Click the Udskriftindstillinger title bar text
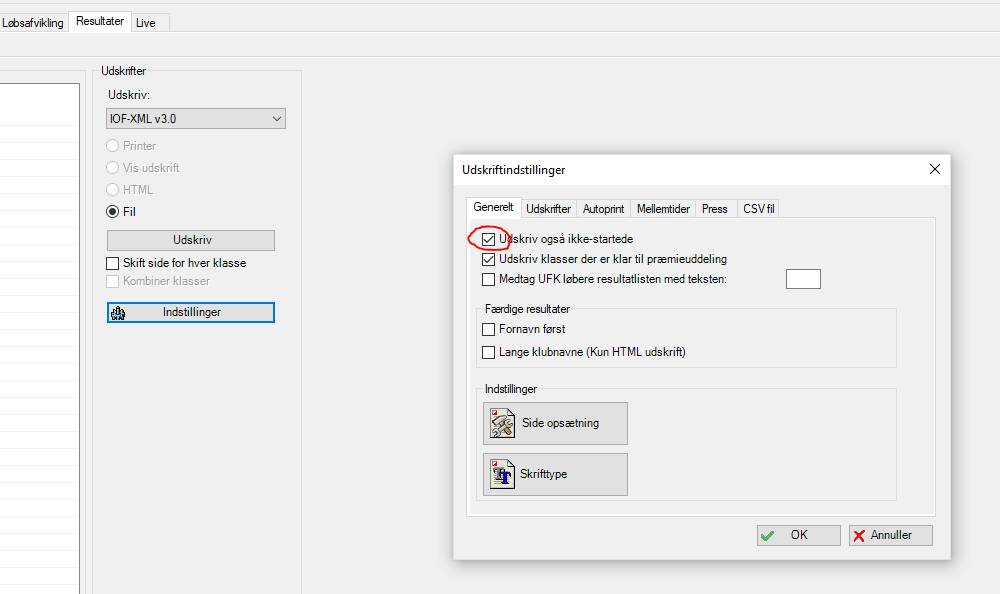 point(513,170)
